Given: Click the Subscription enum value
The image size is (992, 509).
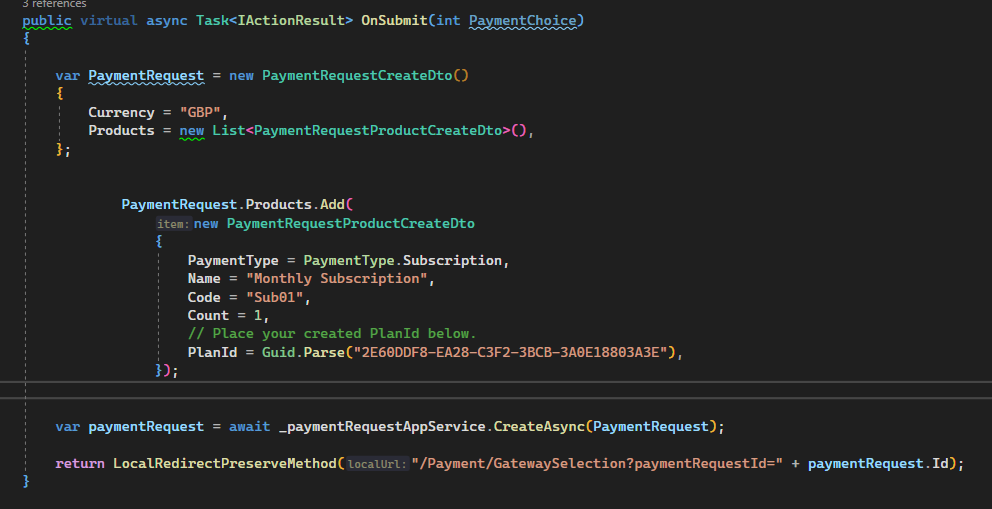Looking at the screenshot, I should (456, 260).
